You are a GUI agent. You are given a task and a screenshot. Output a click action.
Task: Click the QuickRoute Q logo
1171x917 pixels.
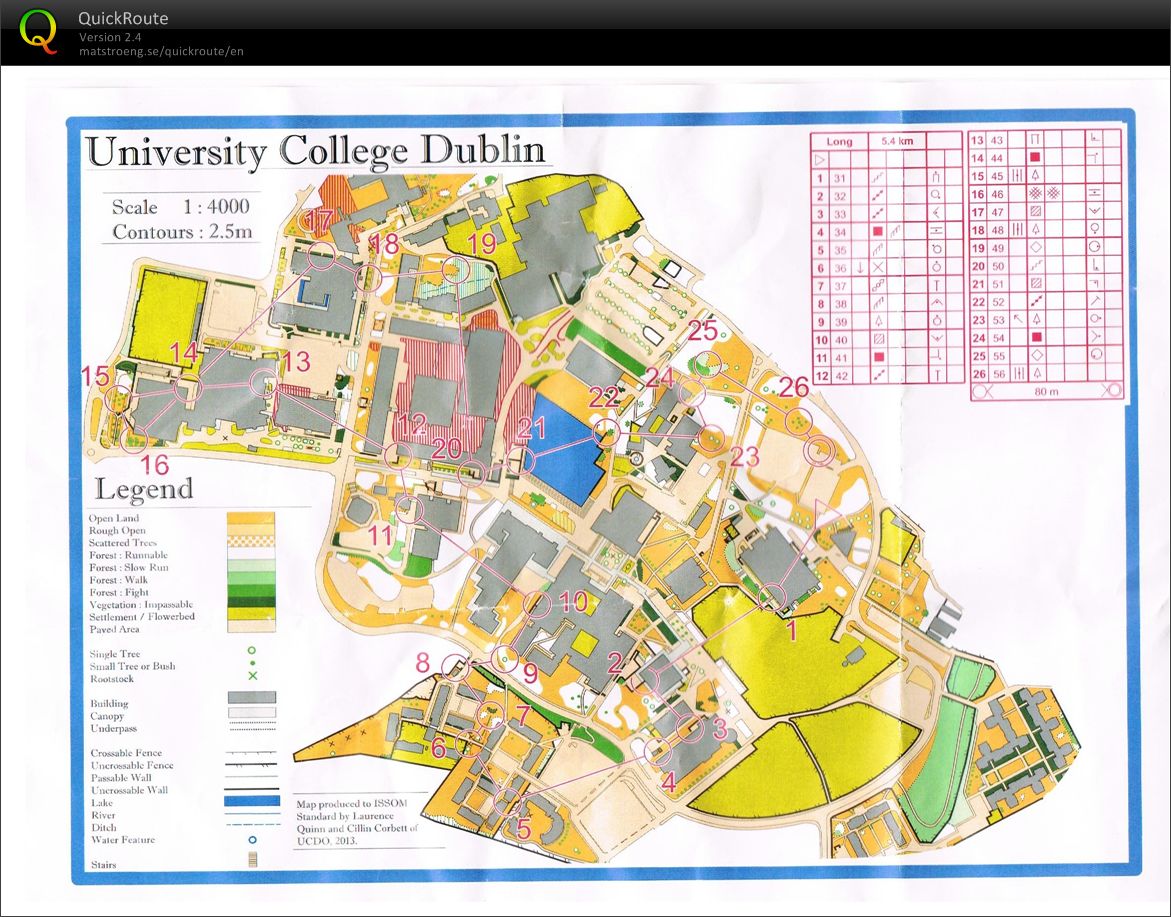38,31
